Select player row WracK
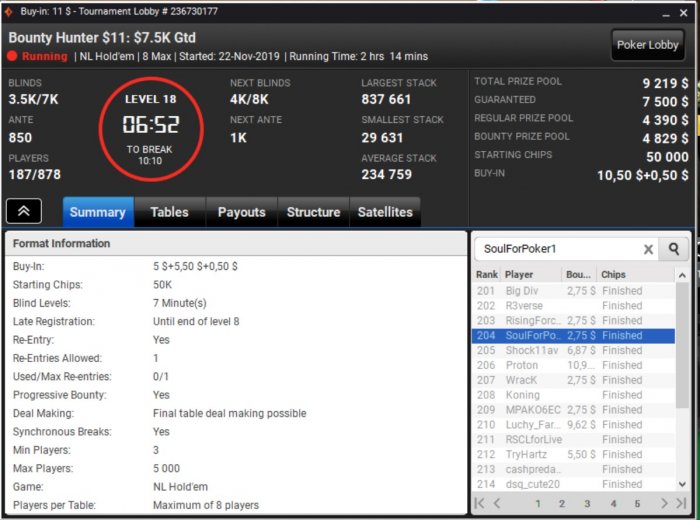This screenshot has width=700, height=520. tap(574, 380)
